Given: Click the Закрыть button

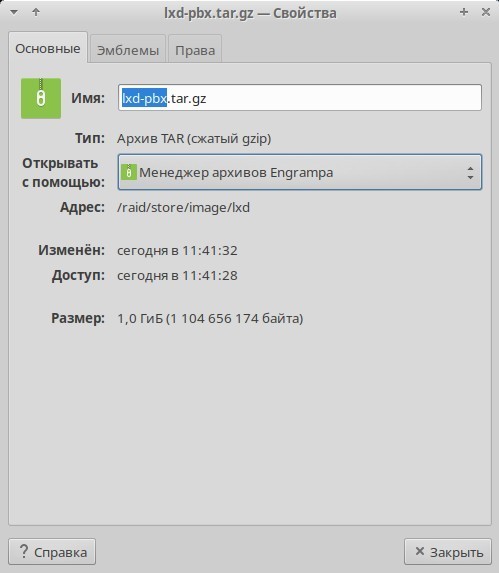Looking at the screenshot, I should point(448,551).
